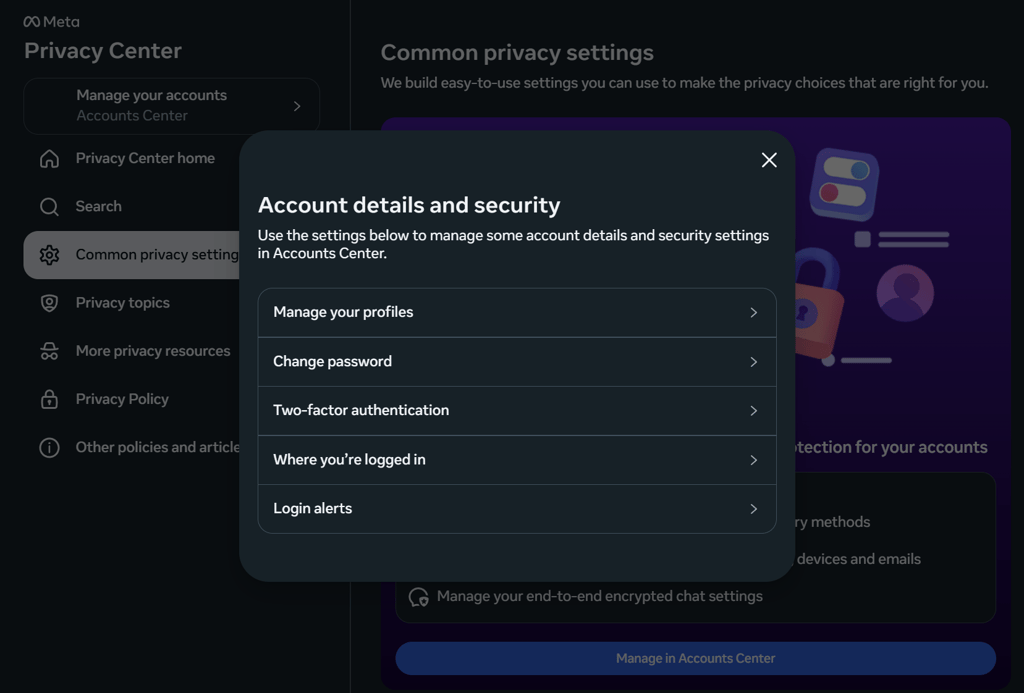Click the profile avatar illustration
This screenshot has width=1024, height=693.
tap(904, 293)
